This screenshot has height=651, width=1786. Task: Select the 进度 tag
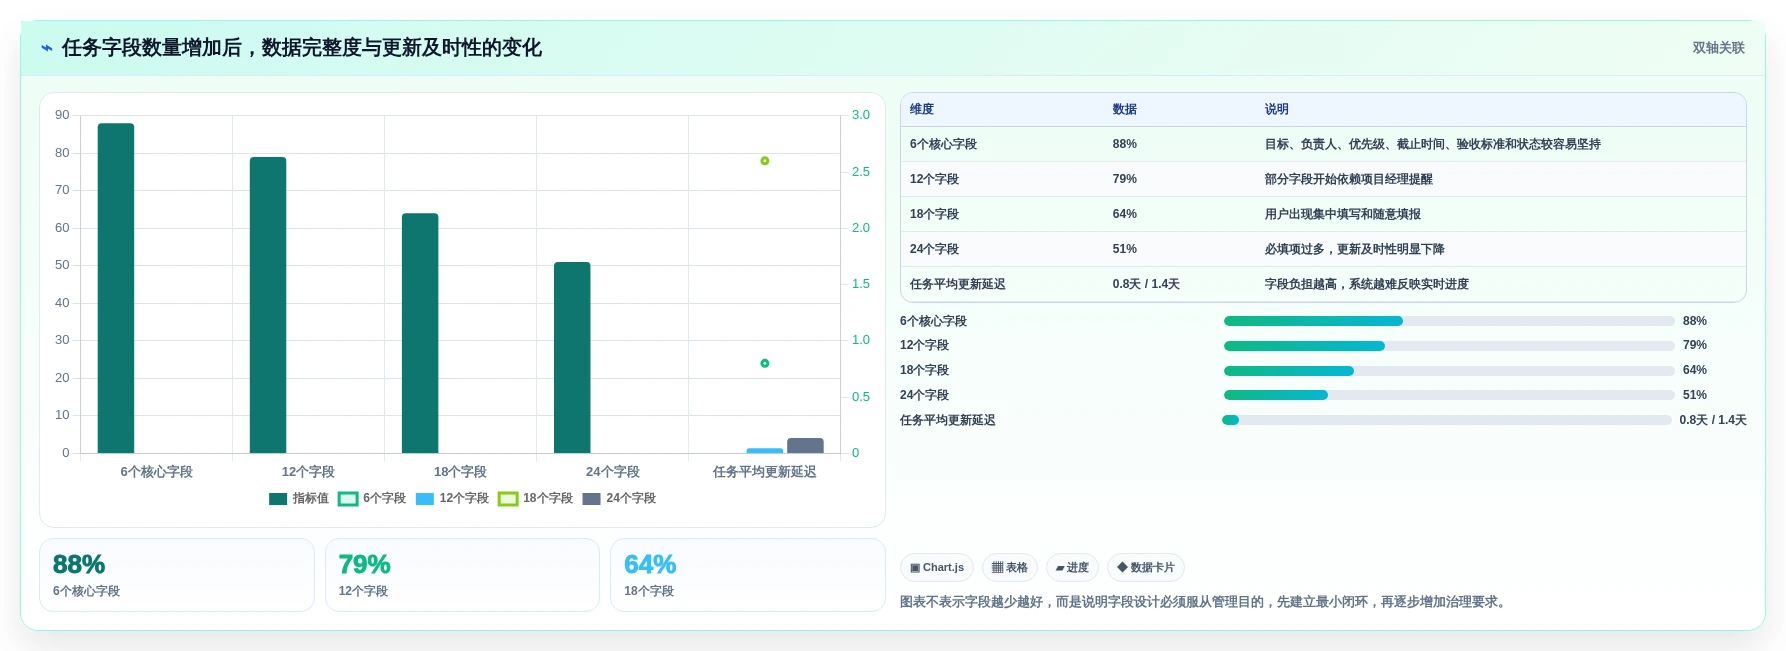(x=1072, y=568)
